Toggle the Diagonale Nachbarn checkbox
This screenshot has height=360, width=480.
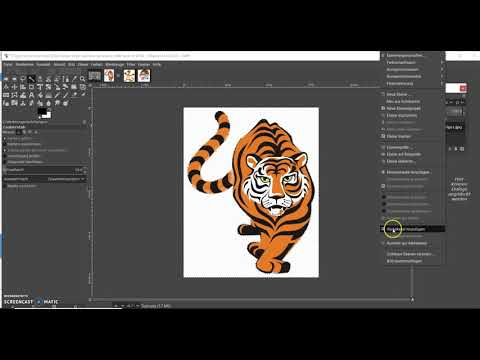[x=5, y=162]
